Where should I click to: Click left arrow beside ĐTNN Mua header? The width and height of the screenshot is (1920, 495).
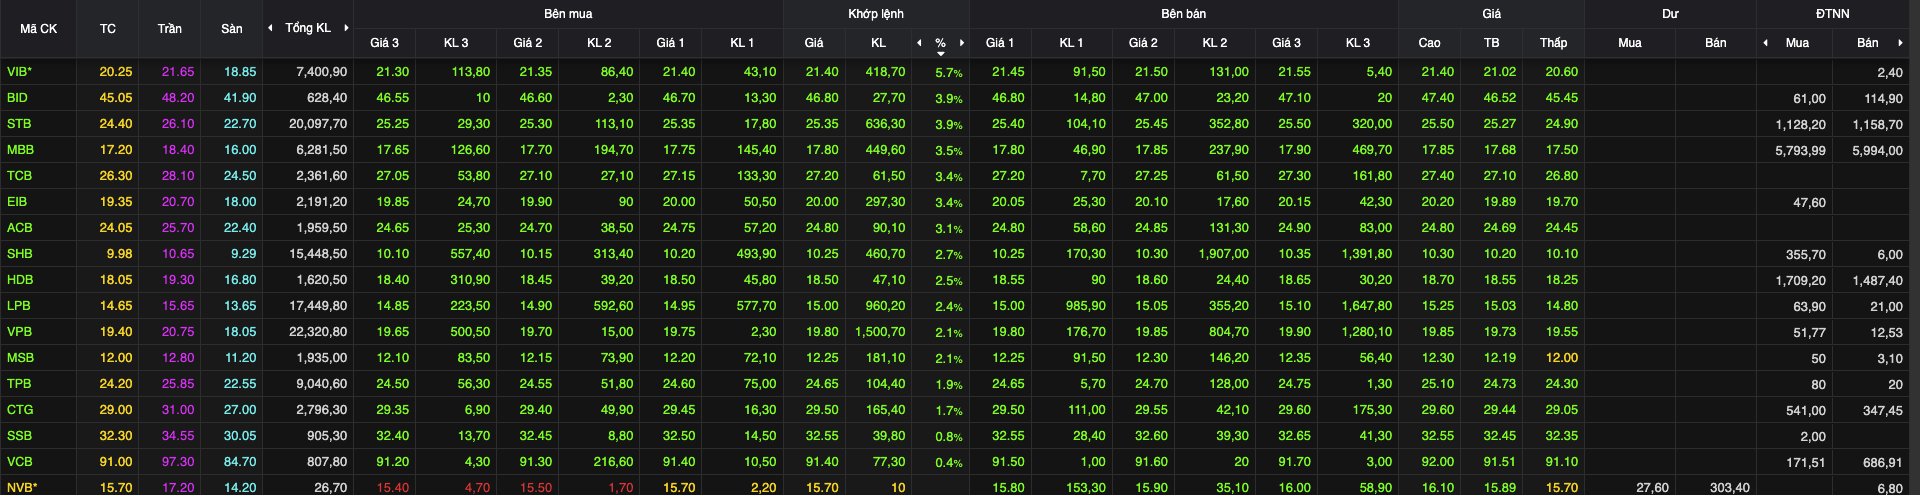[x=1765, y=43]
